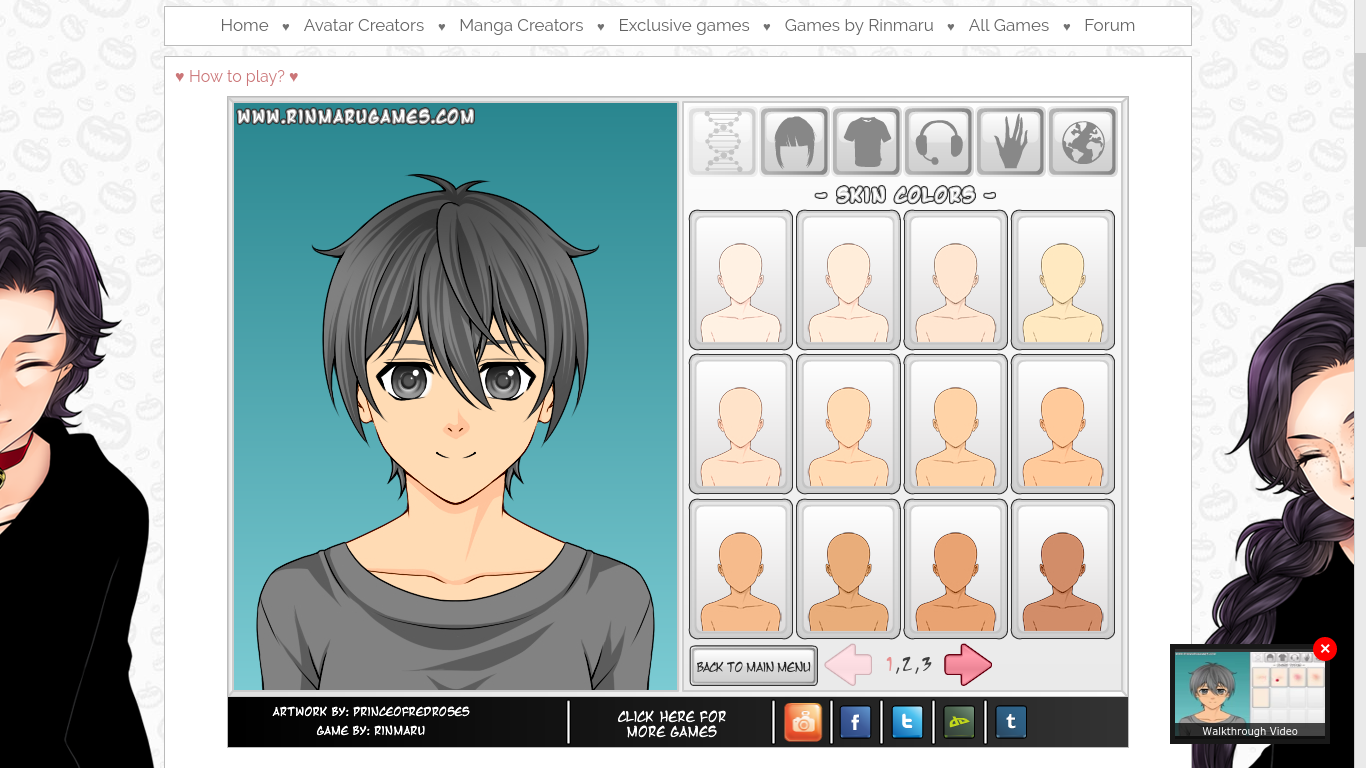
Task: Click here for more games banner
Action: (x=672, y=723)
